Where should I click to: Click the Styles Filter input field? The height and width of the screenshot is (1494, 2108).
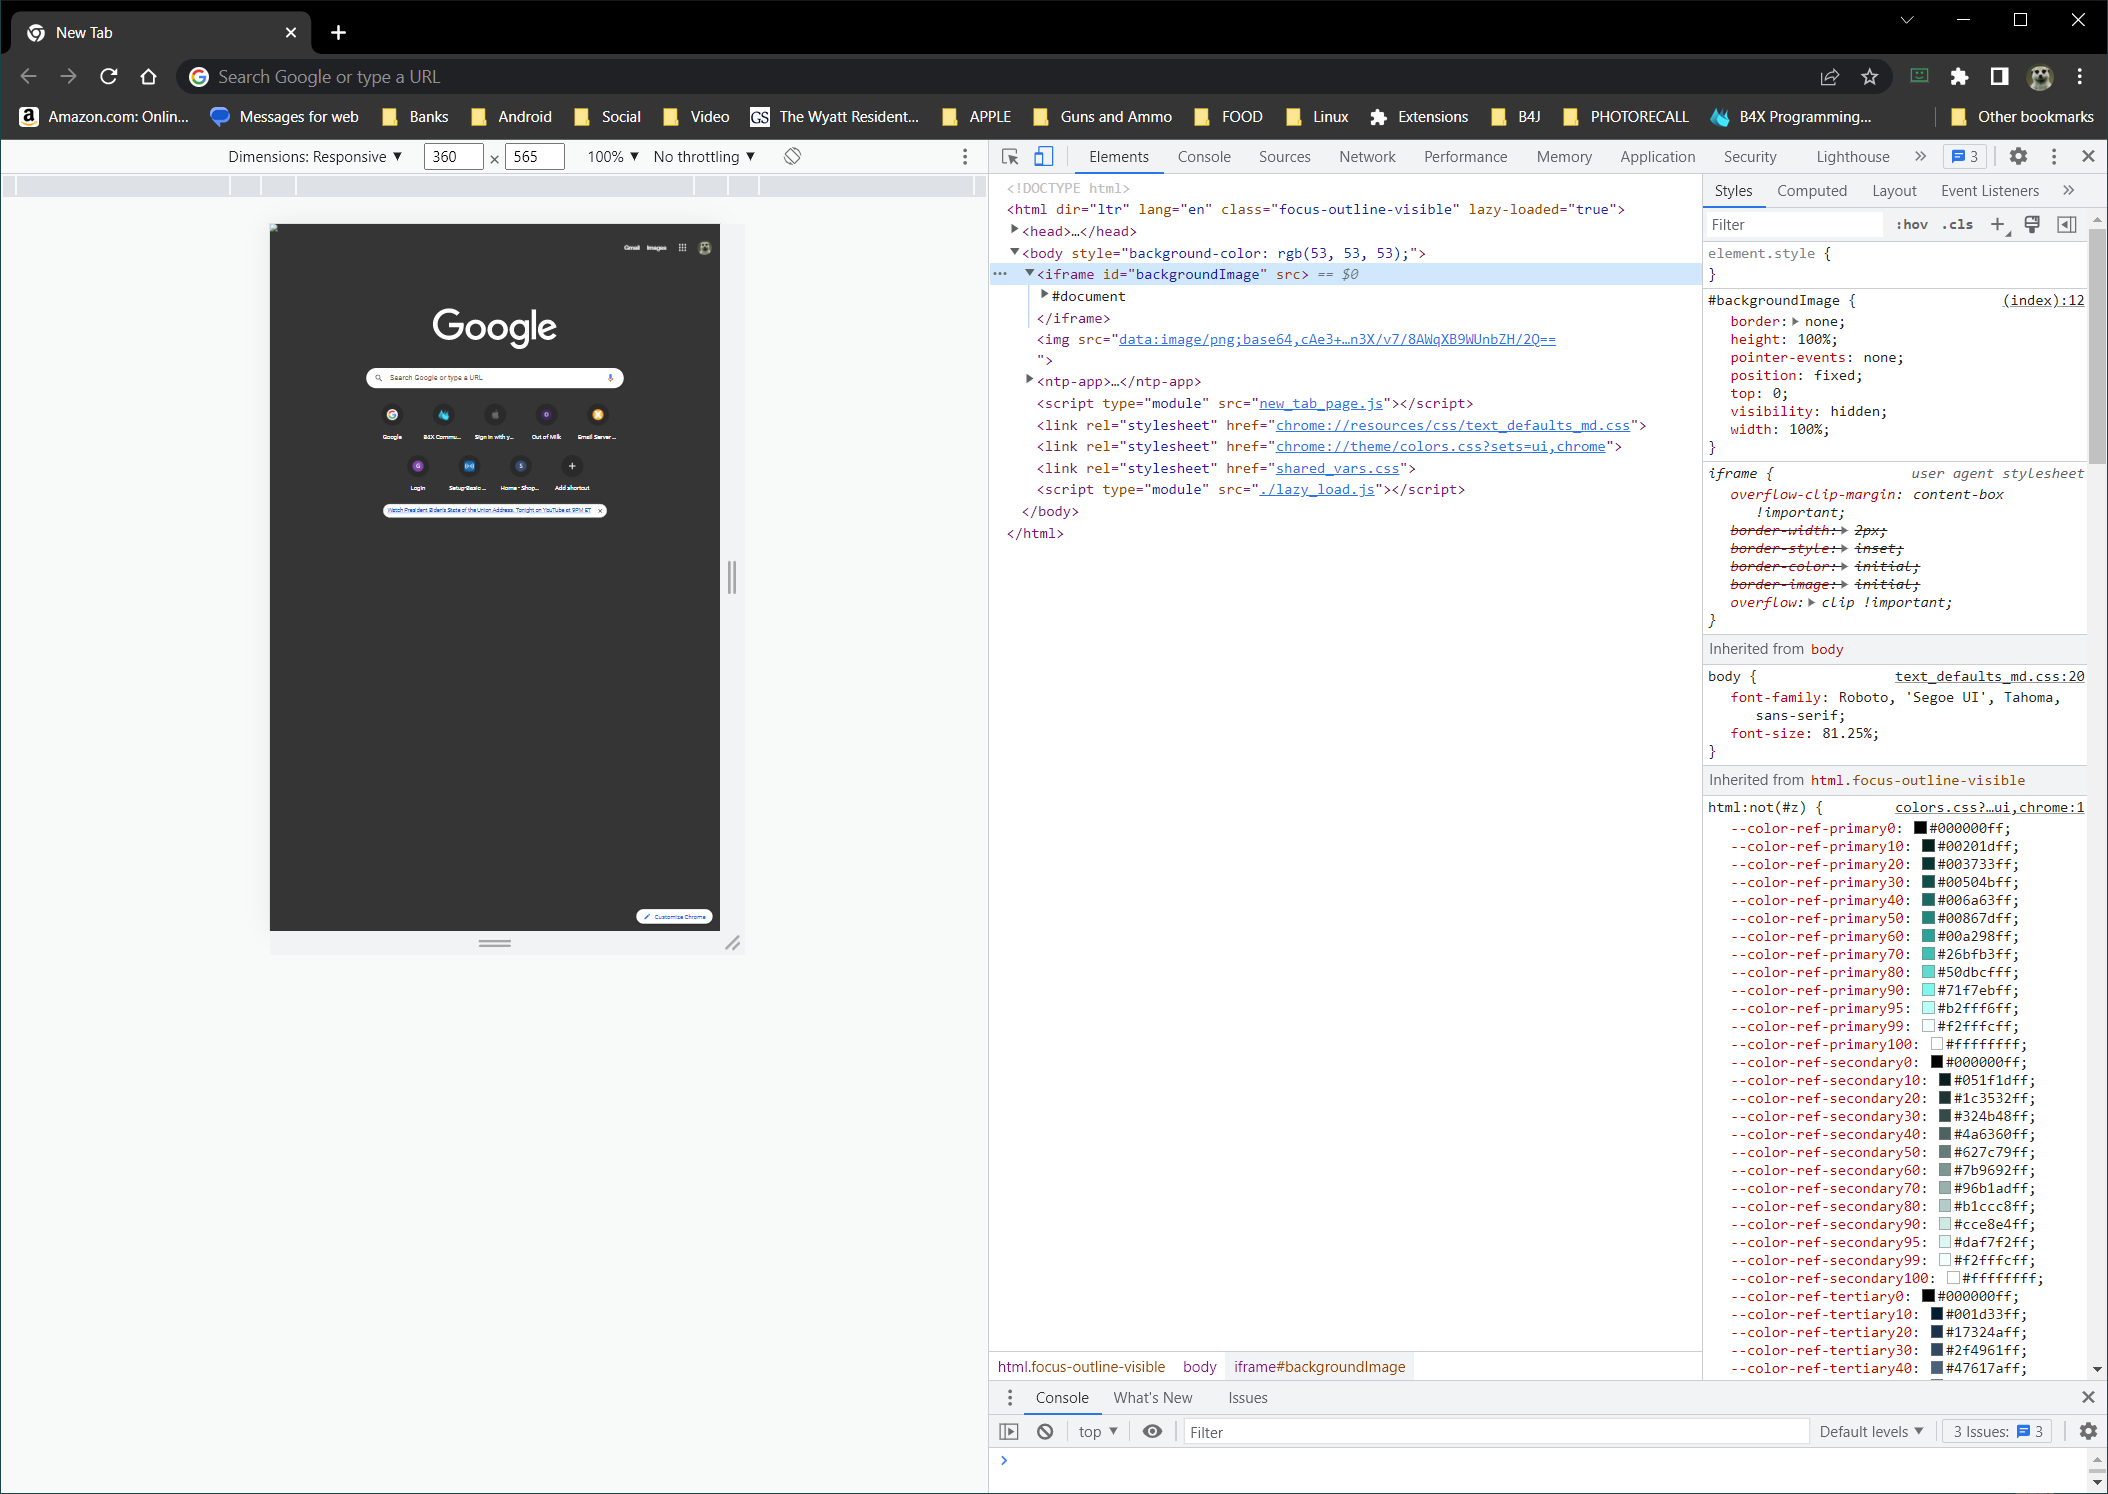click(x=1794, y=225)
